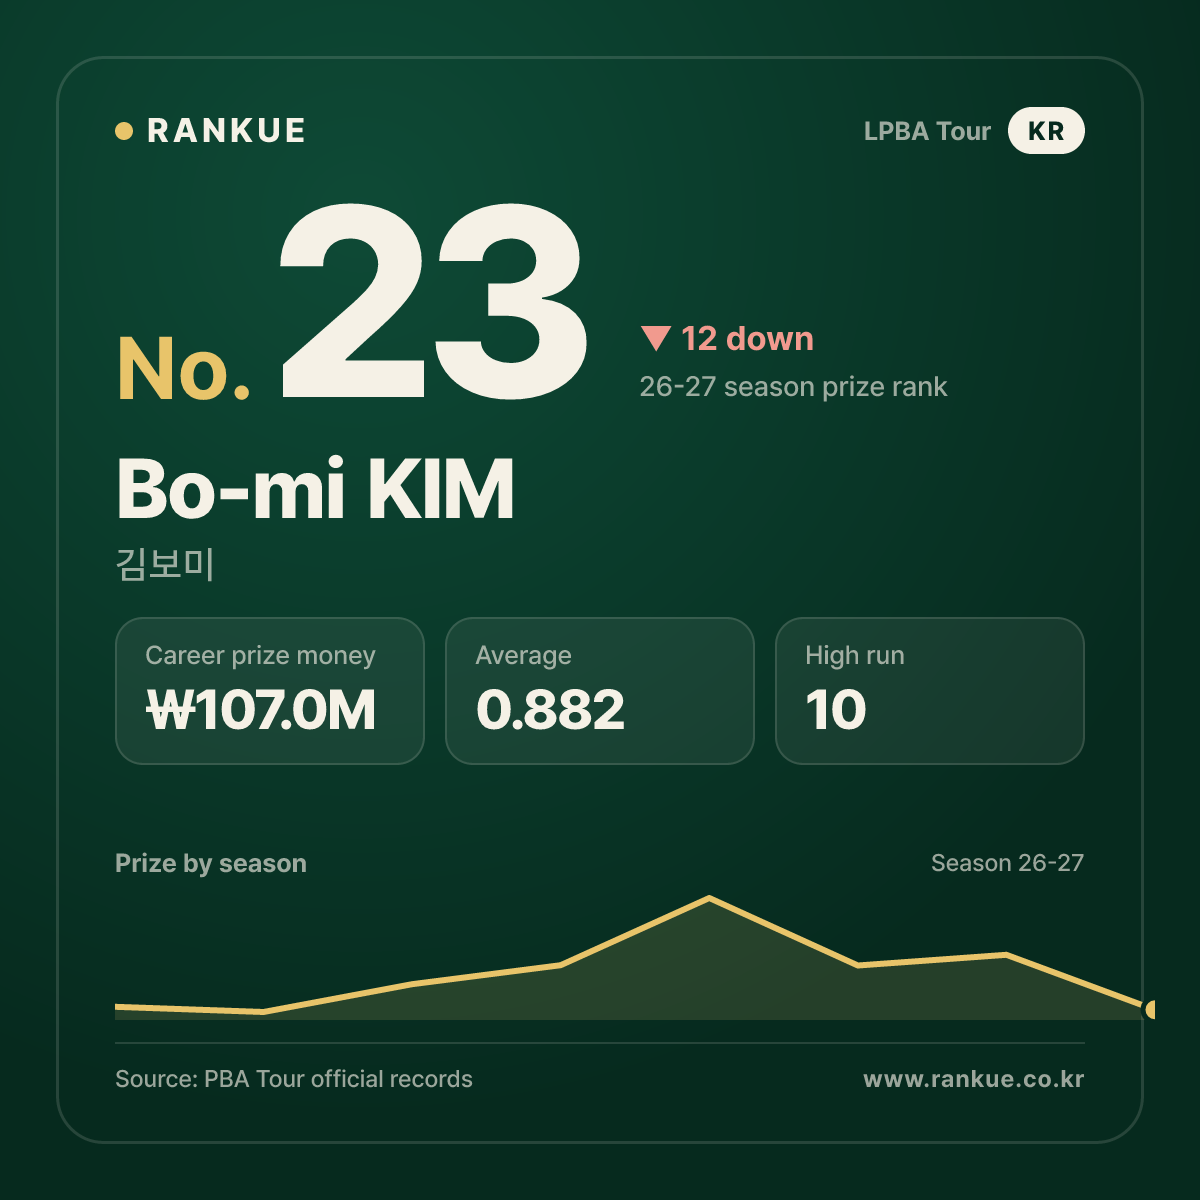The width and height of the screenshot is (1200, 1200).
Task: Click the Season 26-27 chart label
Action: tap(1007, 863)
